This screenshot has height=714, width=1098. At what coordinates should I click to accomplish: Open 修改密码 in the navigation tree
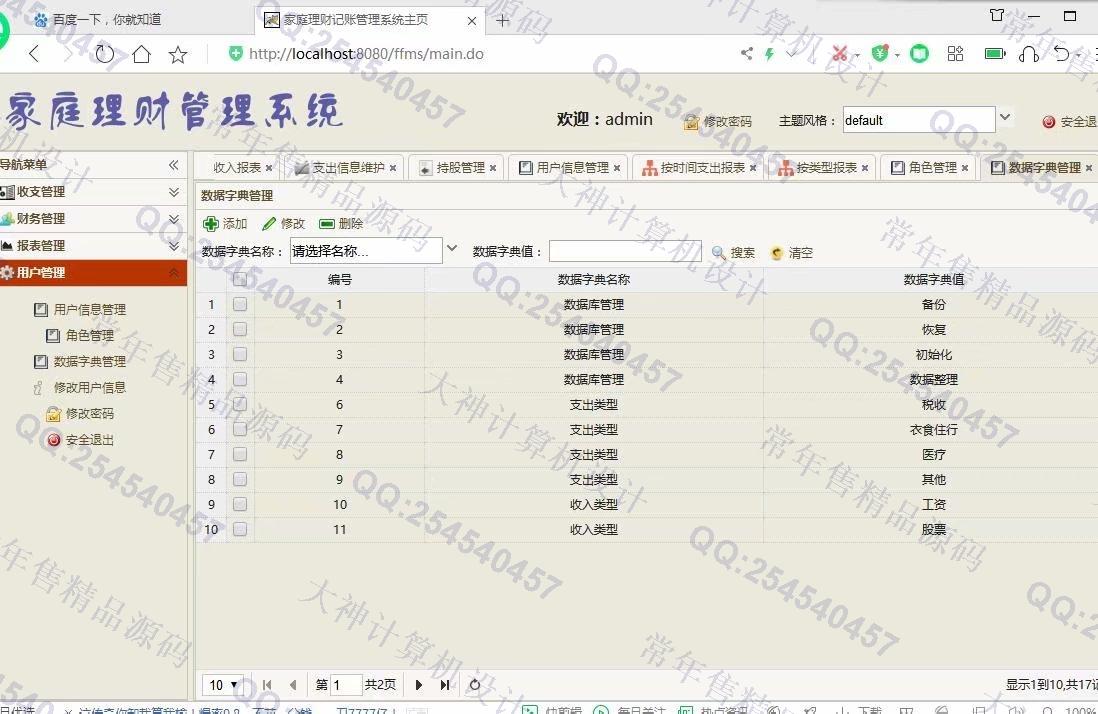click(80, 414)
